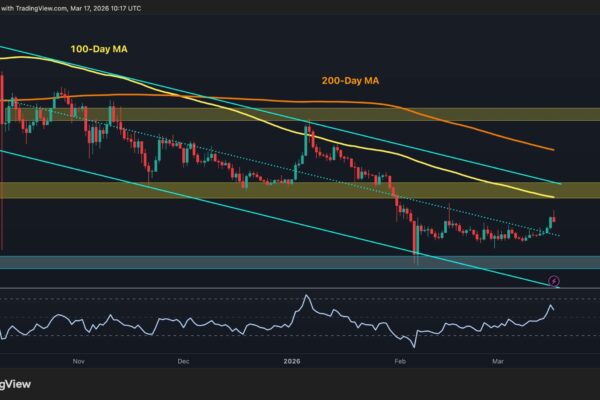The height and width of the screenshot is (400, 600).
Task: Select the 100-Day MA label
Action: (x=98, y=47)
